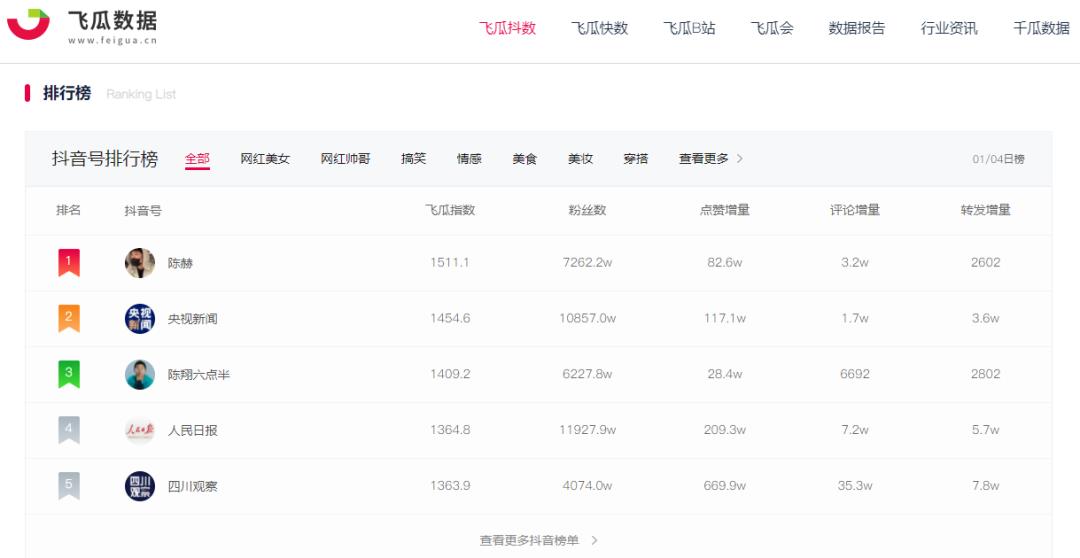Open 行业资讯 navigation item
The image size is (1080, 558).
tap(949, 28)
